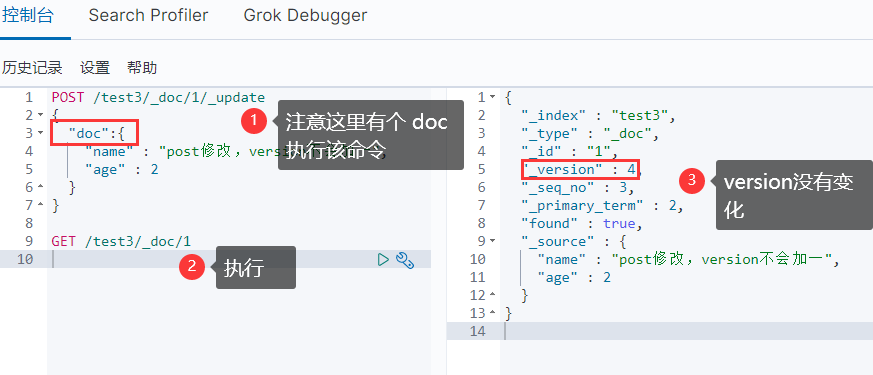The height and width of the screenshot is (375, 873).
Task: Collapse the "doc" object fold at request line 3
Action: point(40,133)
